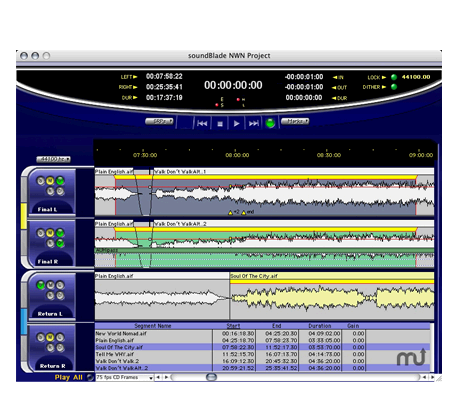460x416 pixels.
Task: Sort the table by End column header
Action: [x=277, y=326]
